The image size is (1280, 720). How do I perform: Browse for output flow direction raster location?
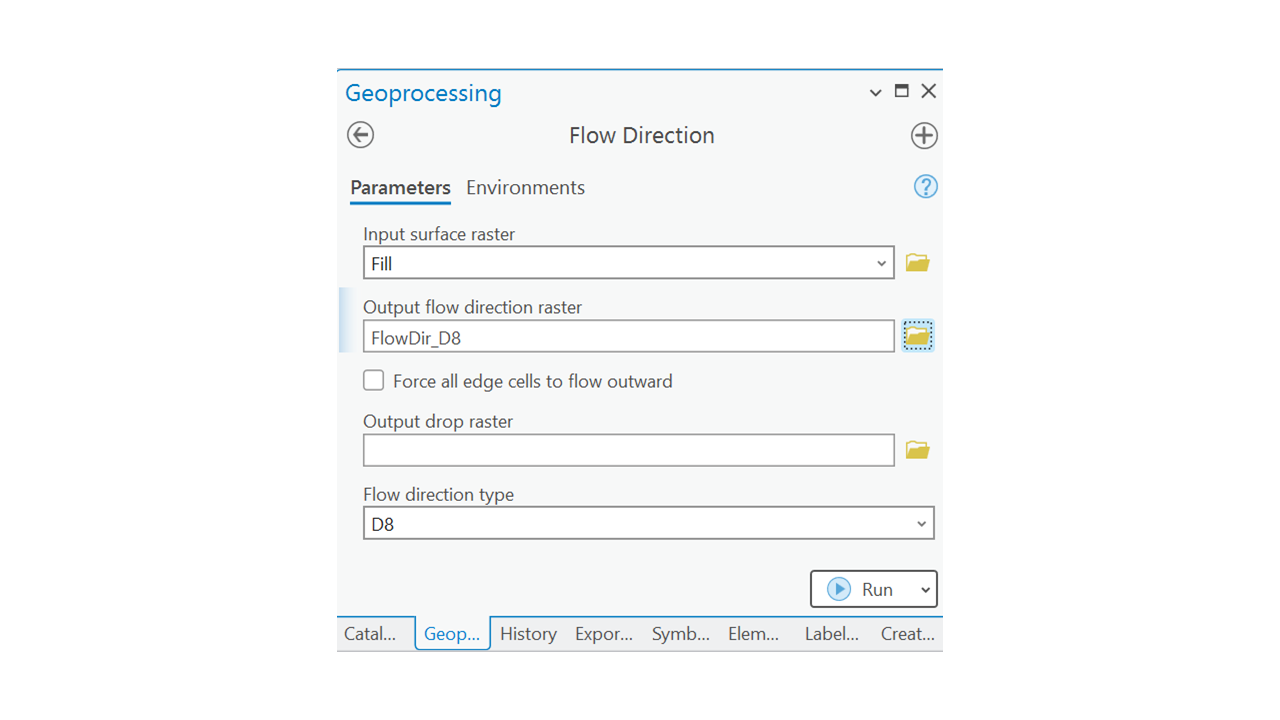pyautogui.click(x=917, y=337)
